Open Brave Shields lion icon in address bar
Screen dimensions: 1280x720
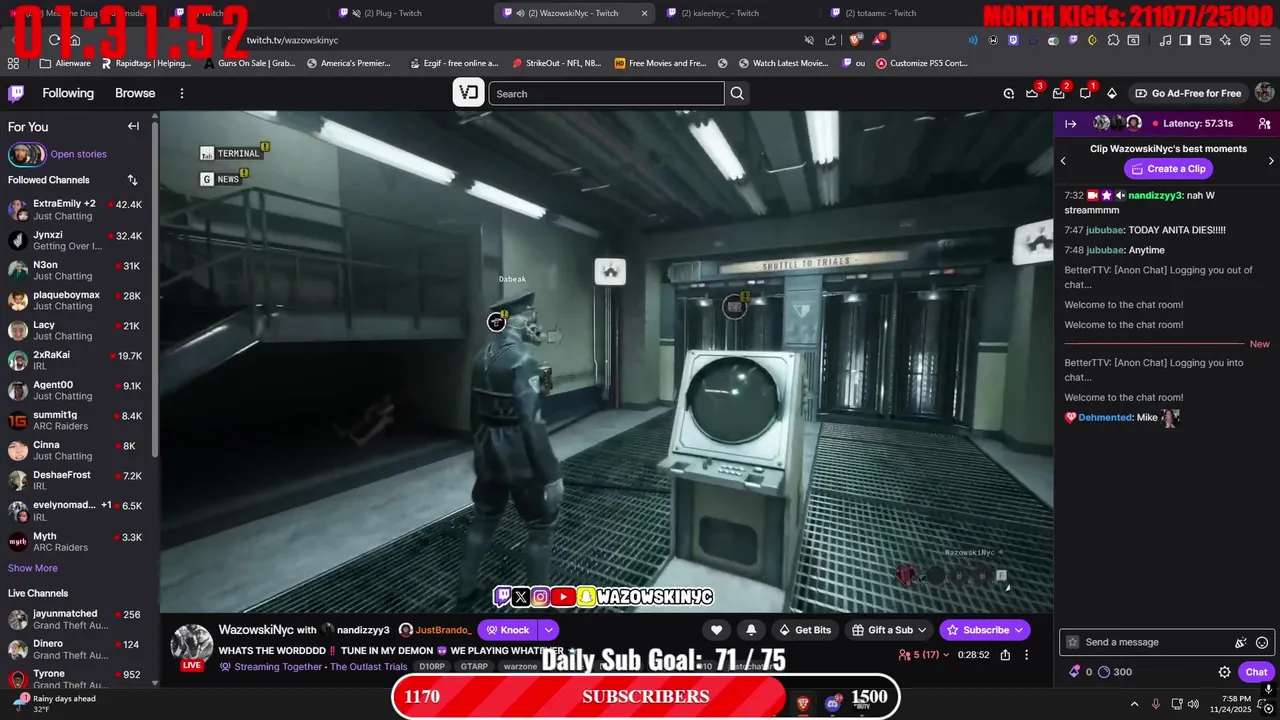pos(855,40)
